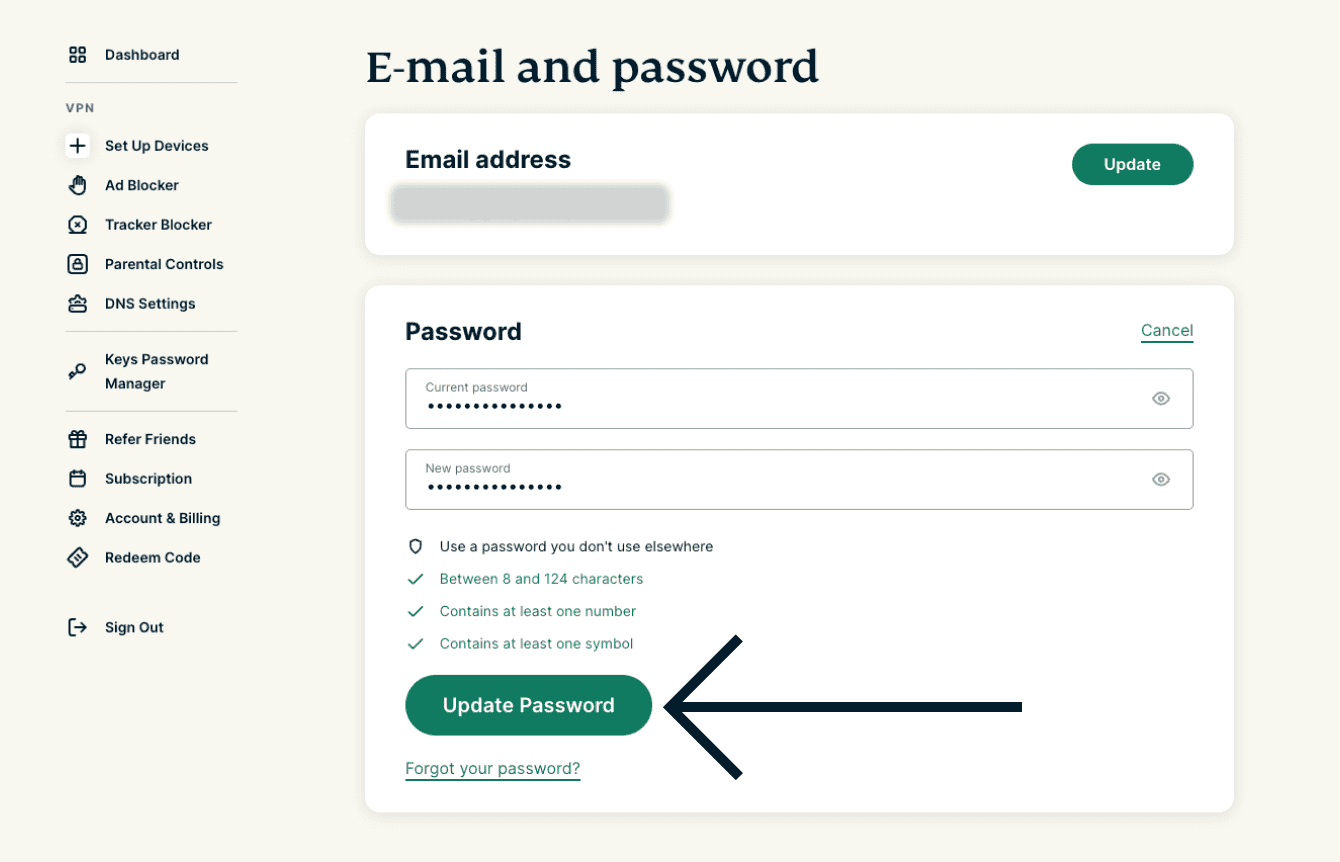Screen dimensions: 1340x862
Task: Click the DNS Settings icon
Action: tap(77, 304)
